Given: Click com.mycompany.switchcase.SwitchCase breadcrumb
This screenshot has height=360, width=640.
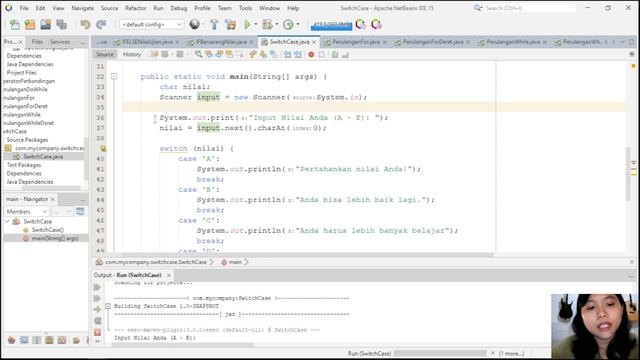Looking at the screenshot, I should point(156,262).
